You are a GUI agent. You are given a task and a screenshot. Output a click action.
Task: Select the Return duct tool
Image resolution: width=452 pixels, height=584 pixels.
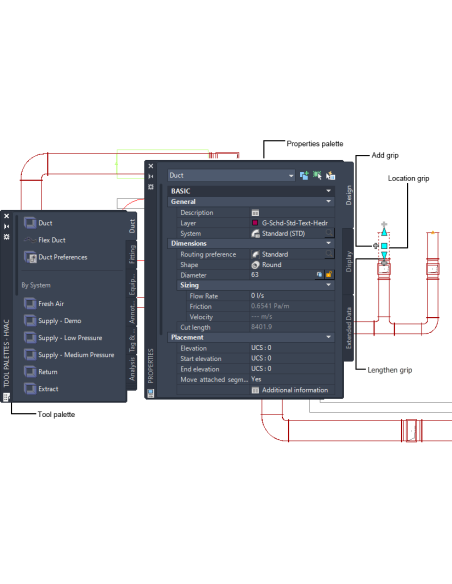[x=41, y=372]
